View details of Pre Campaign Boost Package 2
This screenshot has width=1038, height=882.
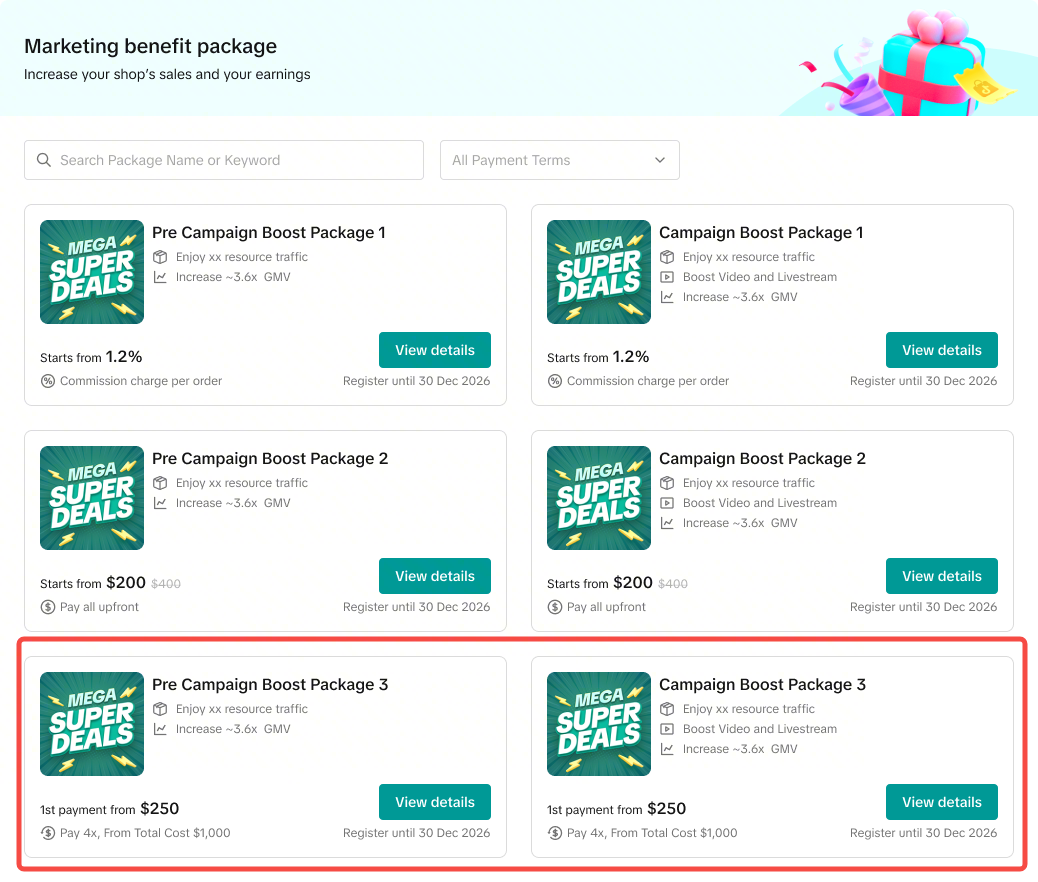pyautogui.click(x=435, y=575)
